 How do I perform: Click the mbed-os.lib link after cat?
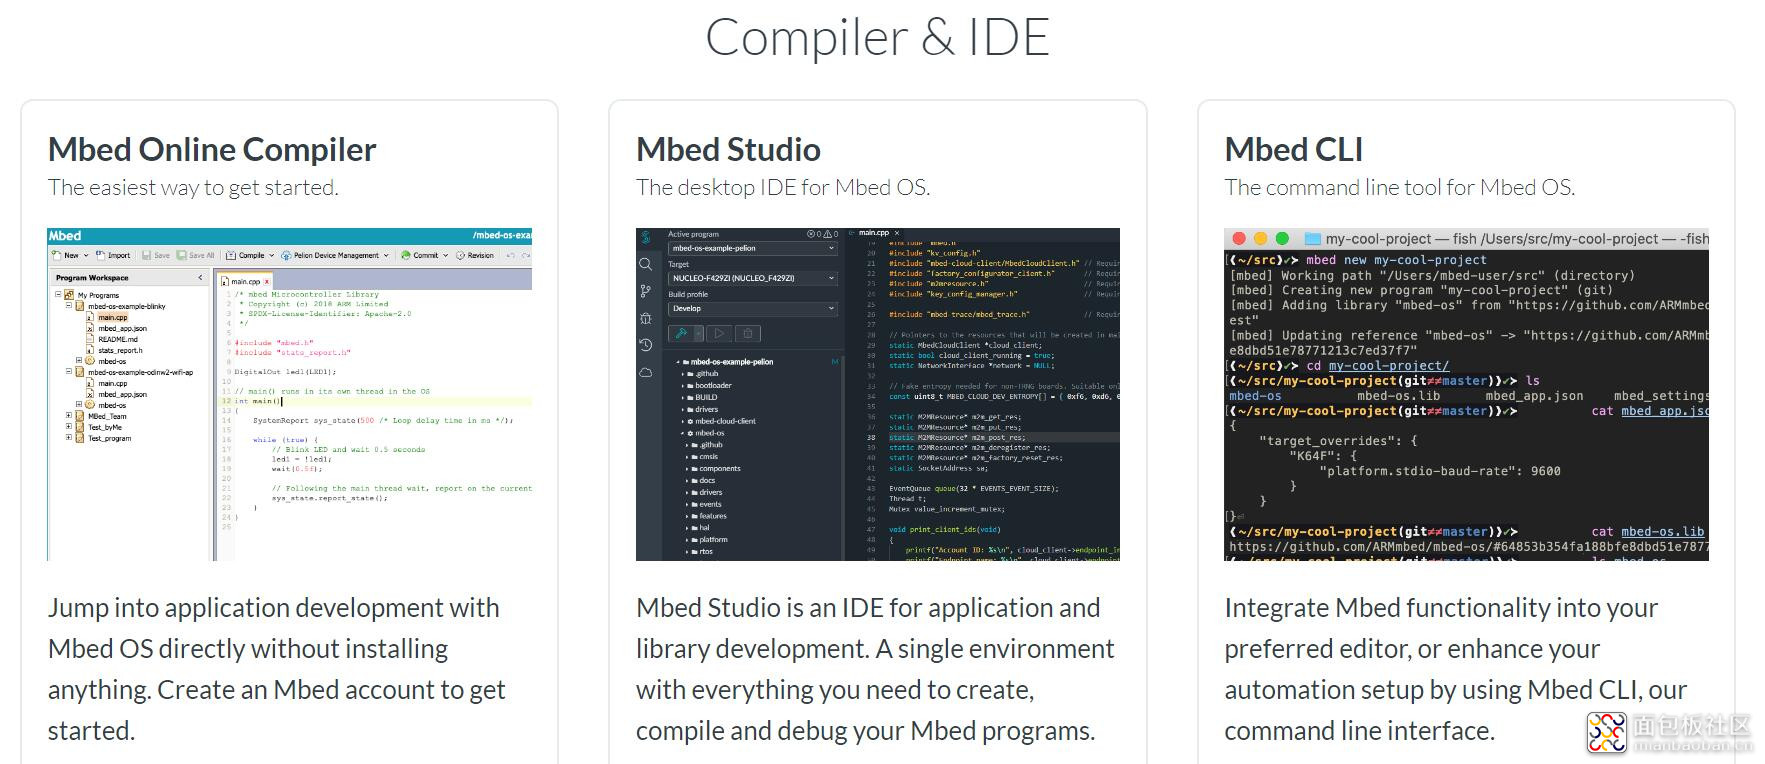[x=1662, y=532]
